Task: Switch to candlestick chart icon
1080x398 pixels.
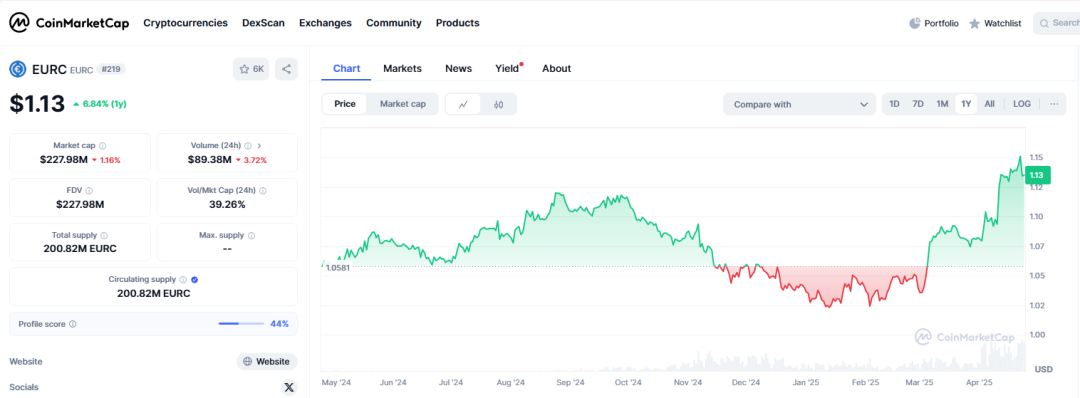Action: click(499, 104)
